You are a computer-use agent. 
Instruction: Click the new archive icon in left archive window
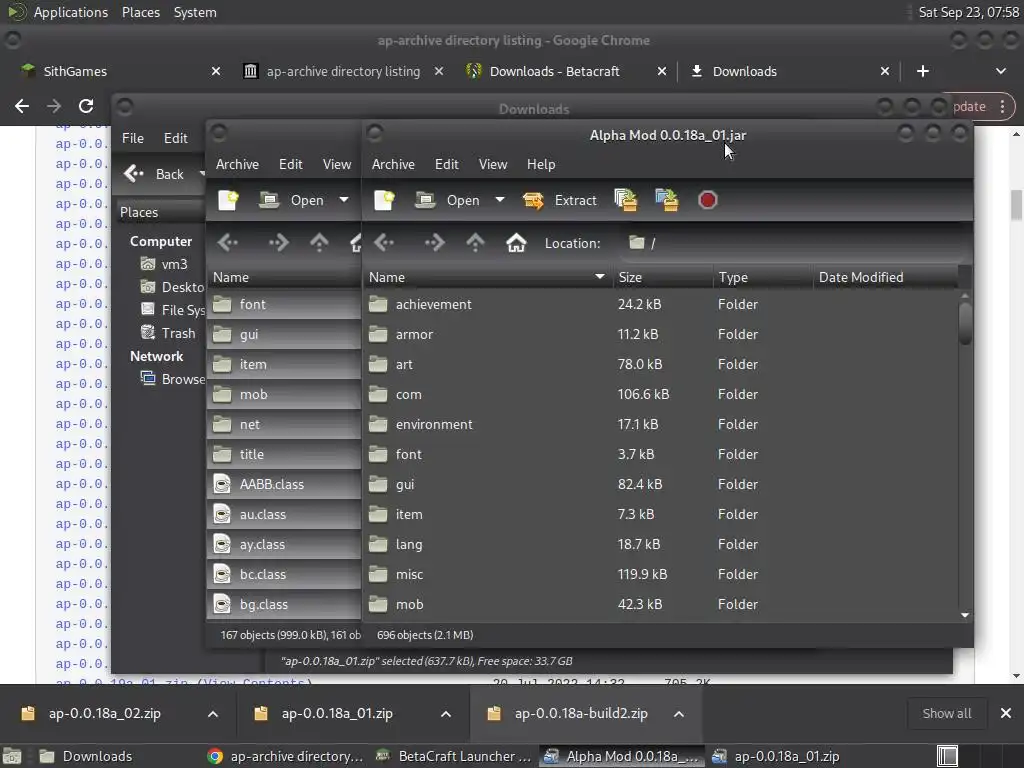pos(228,200)
